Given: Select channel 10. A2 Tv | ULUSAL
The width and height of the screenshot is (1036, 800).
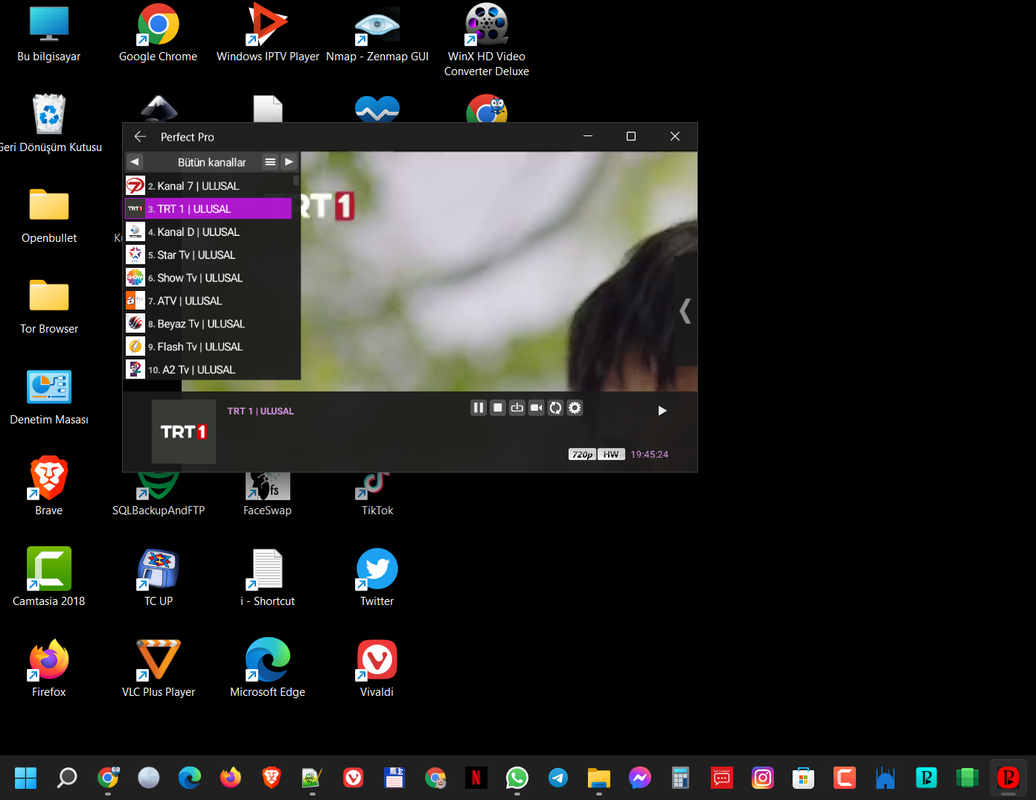Looking at the screenshot, I should 209,369.
